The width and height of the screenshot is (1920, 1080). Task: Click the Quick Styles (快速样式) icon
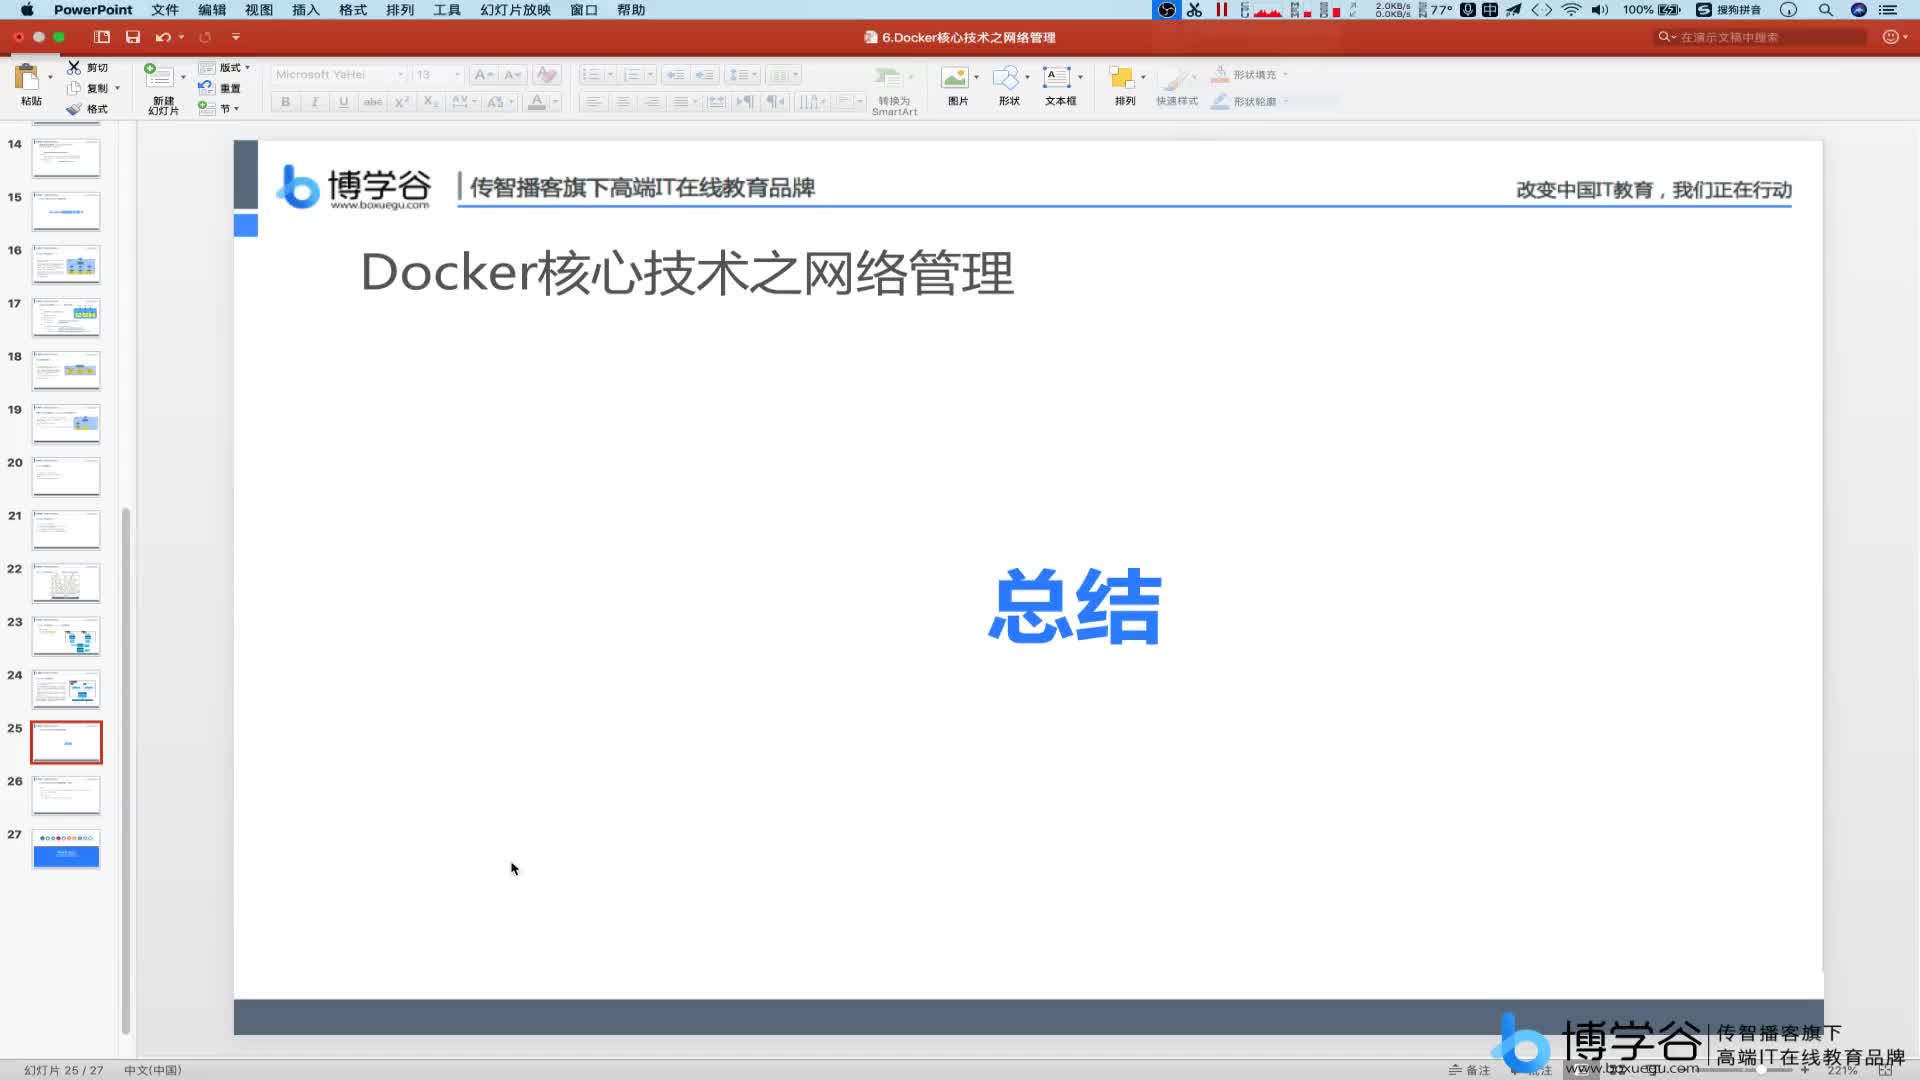[x=1174, y=77]
